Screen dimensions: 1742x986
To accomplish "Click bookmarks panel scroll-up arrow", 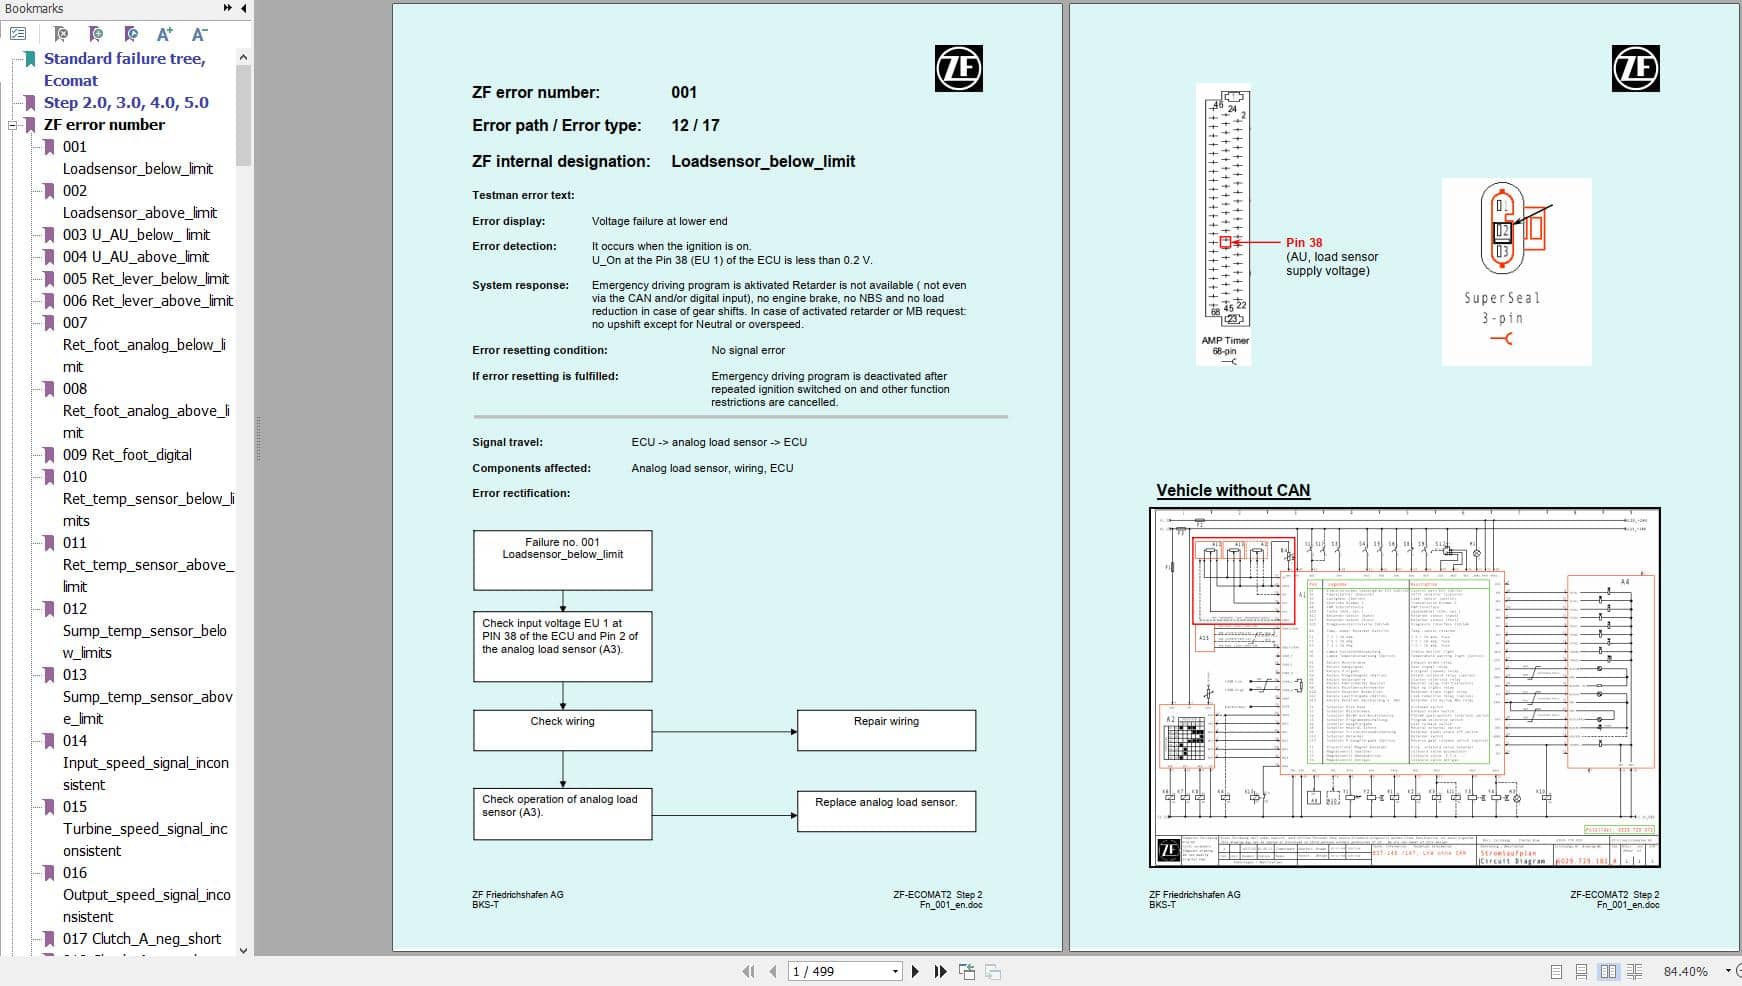I will [243, 58].
